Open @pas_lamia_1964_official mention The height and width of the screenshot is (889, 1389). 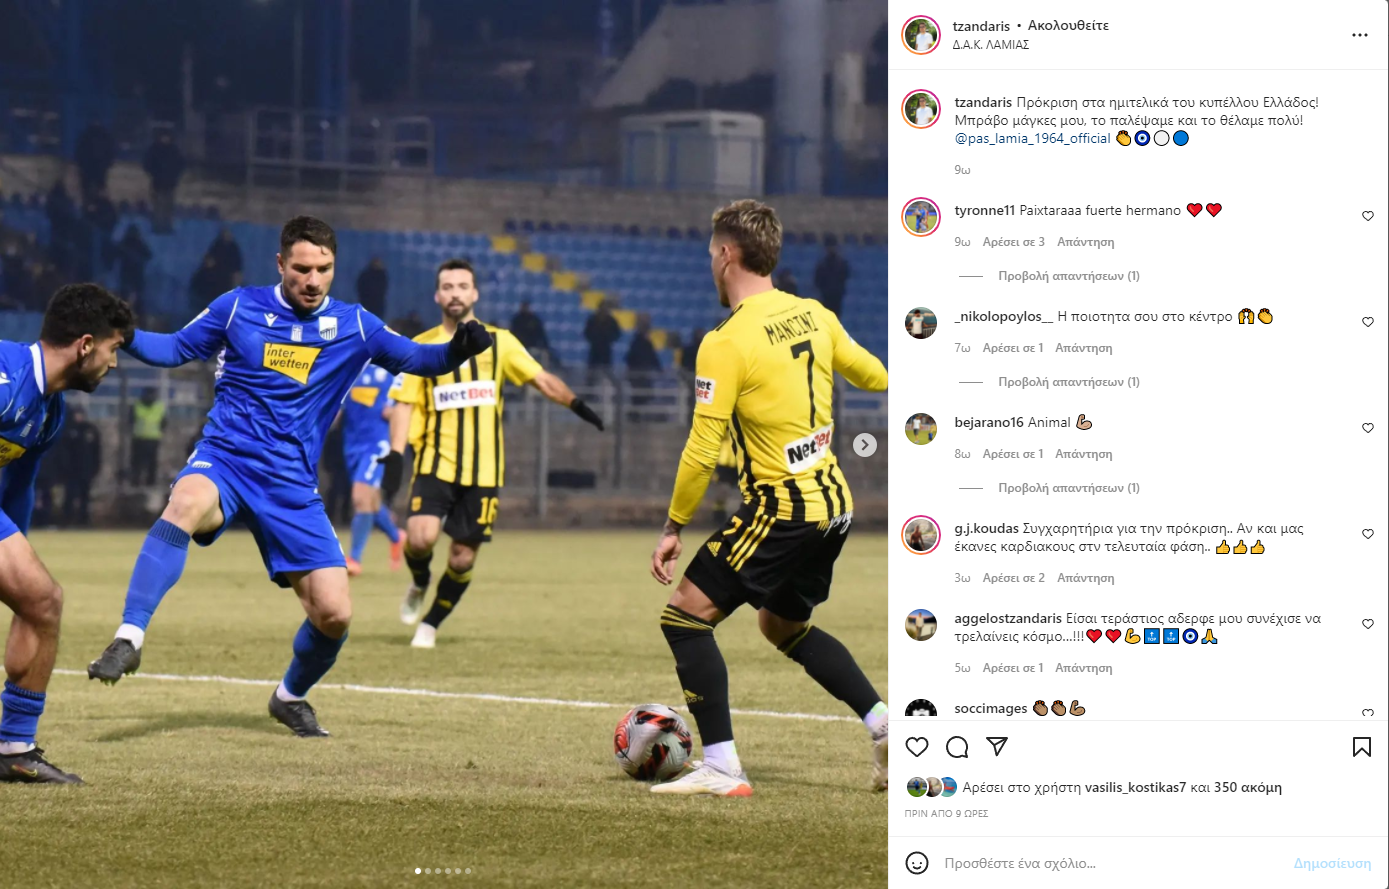pos(1033,138)
